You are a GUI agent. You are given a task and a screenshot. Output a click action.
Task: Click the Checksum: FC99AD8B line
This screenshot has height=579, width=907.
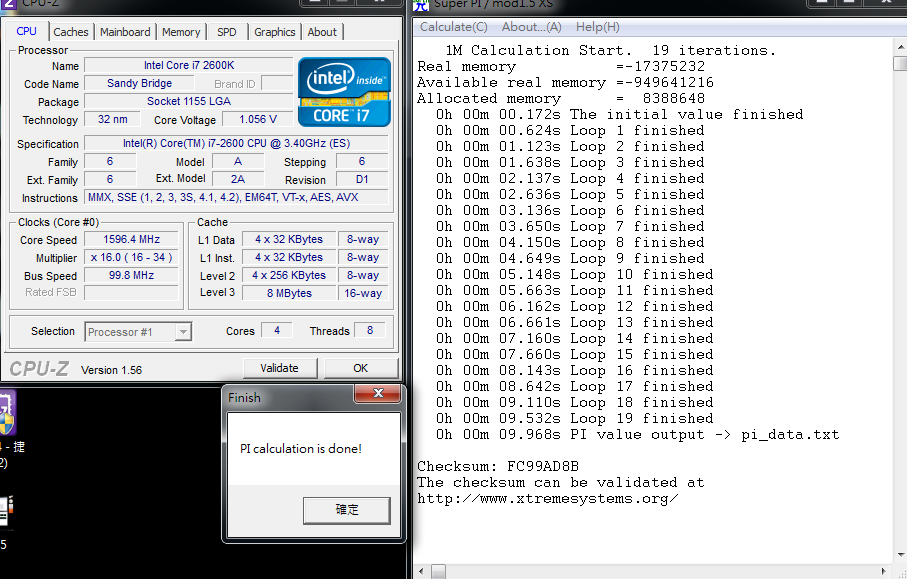tap(498, 466)
